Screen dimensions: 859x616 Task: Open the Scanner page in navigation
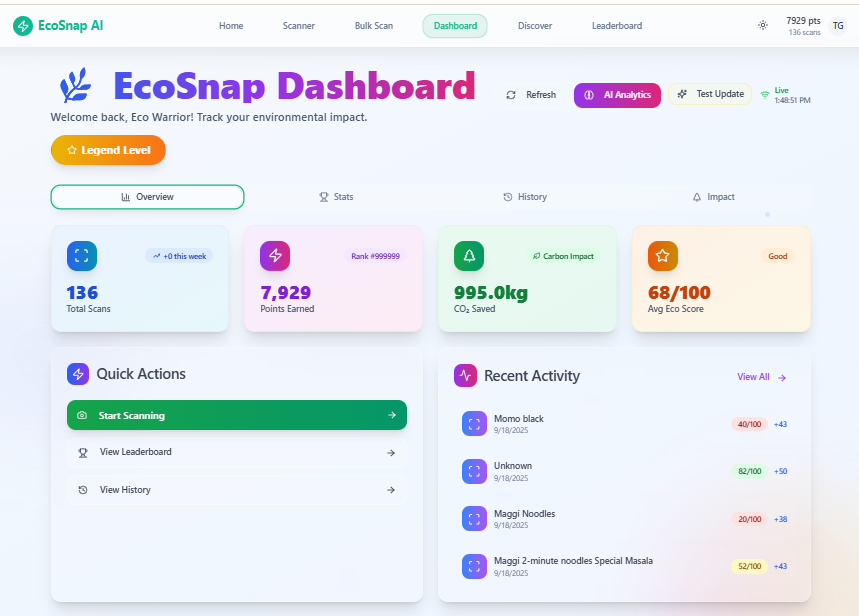pyautogui.click(x=298, y=26)
